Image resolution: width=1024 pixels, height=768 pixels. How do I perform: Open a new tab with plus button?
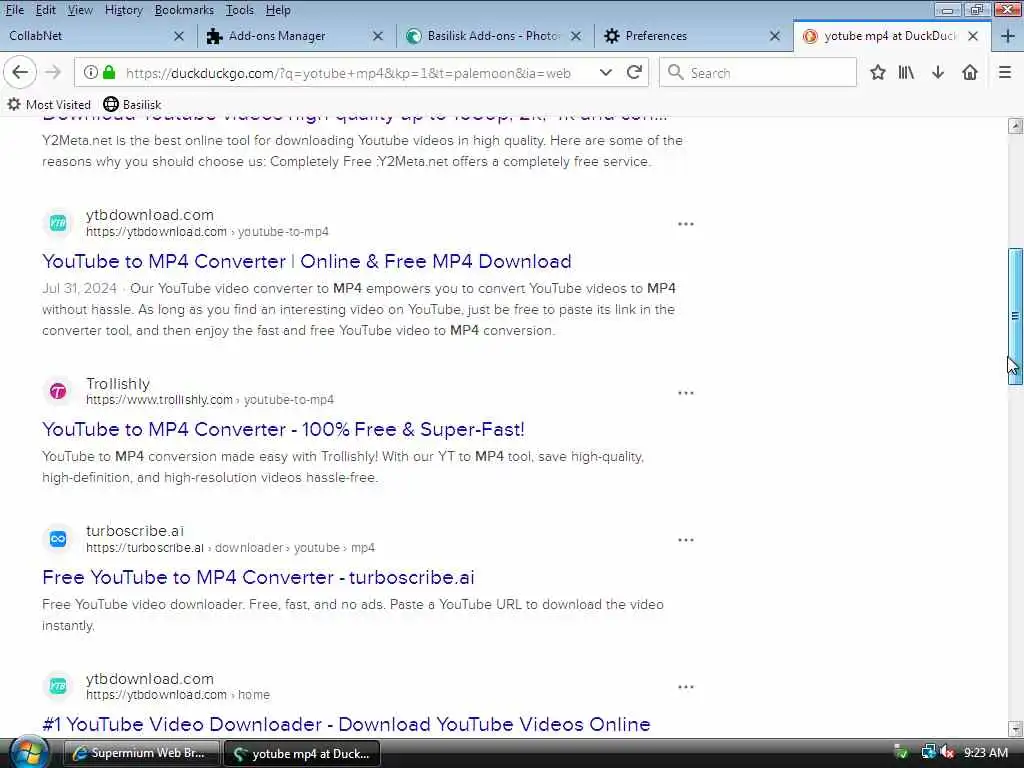1008,36
